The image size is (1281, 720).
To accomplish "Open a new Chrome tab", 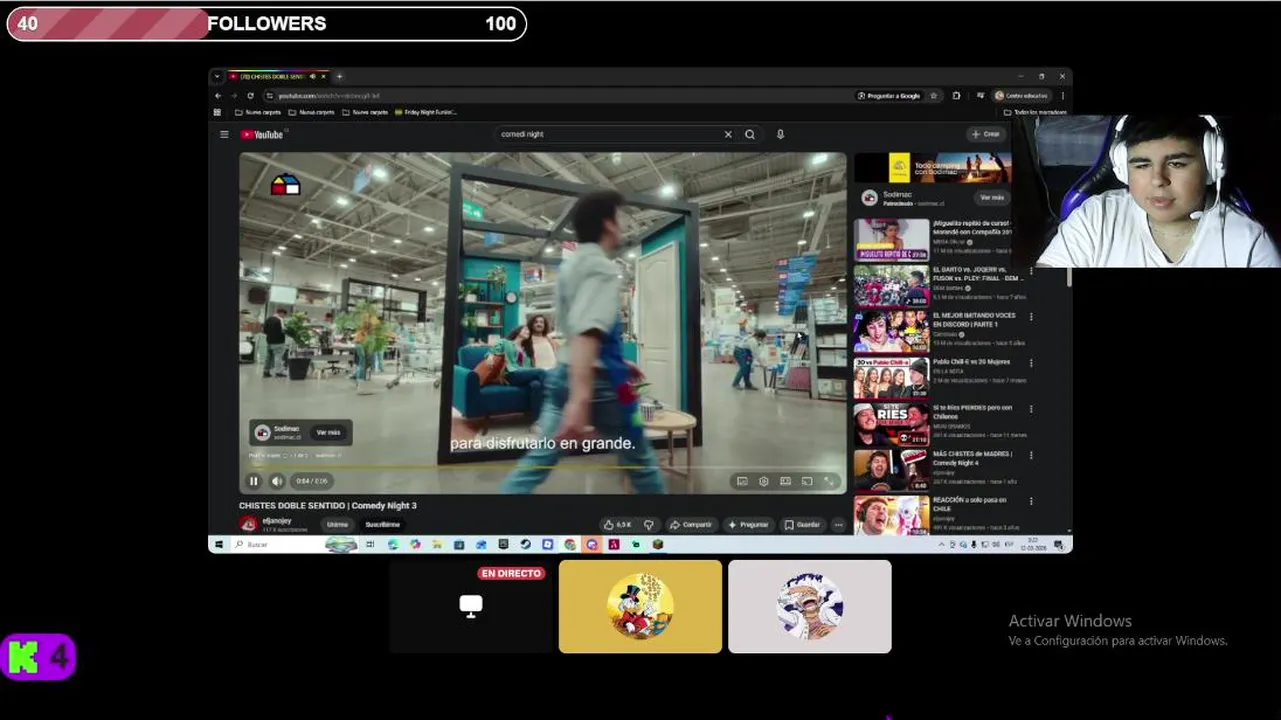I will [339, 76].
